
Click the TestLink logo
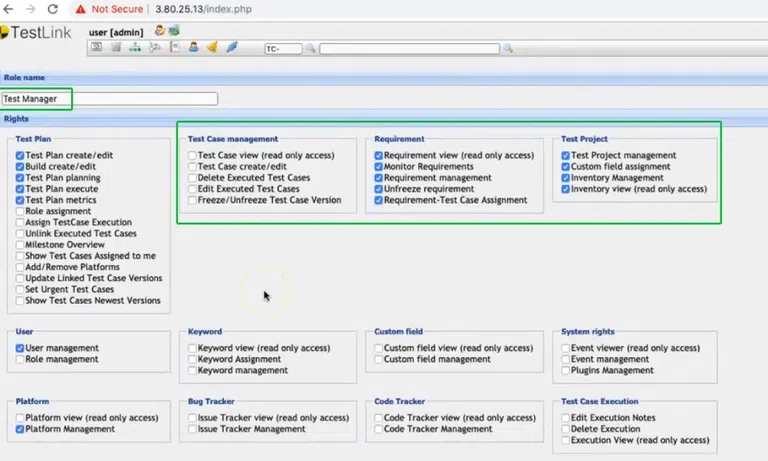(36, 32)
